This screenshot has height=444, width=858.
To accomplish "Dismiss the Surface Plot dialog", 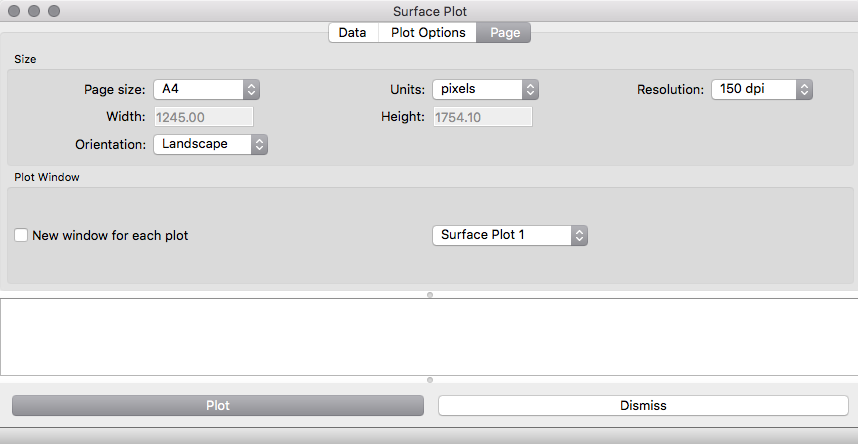I will click(643, 406).
